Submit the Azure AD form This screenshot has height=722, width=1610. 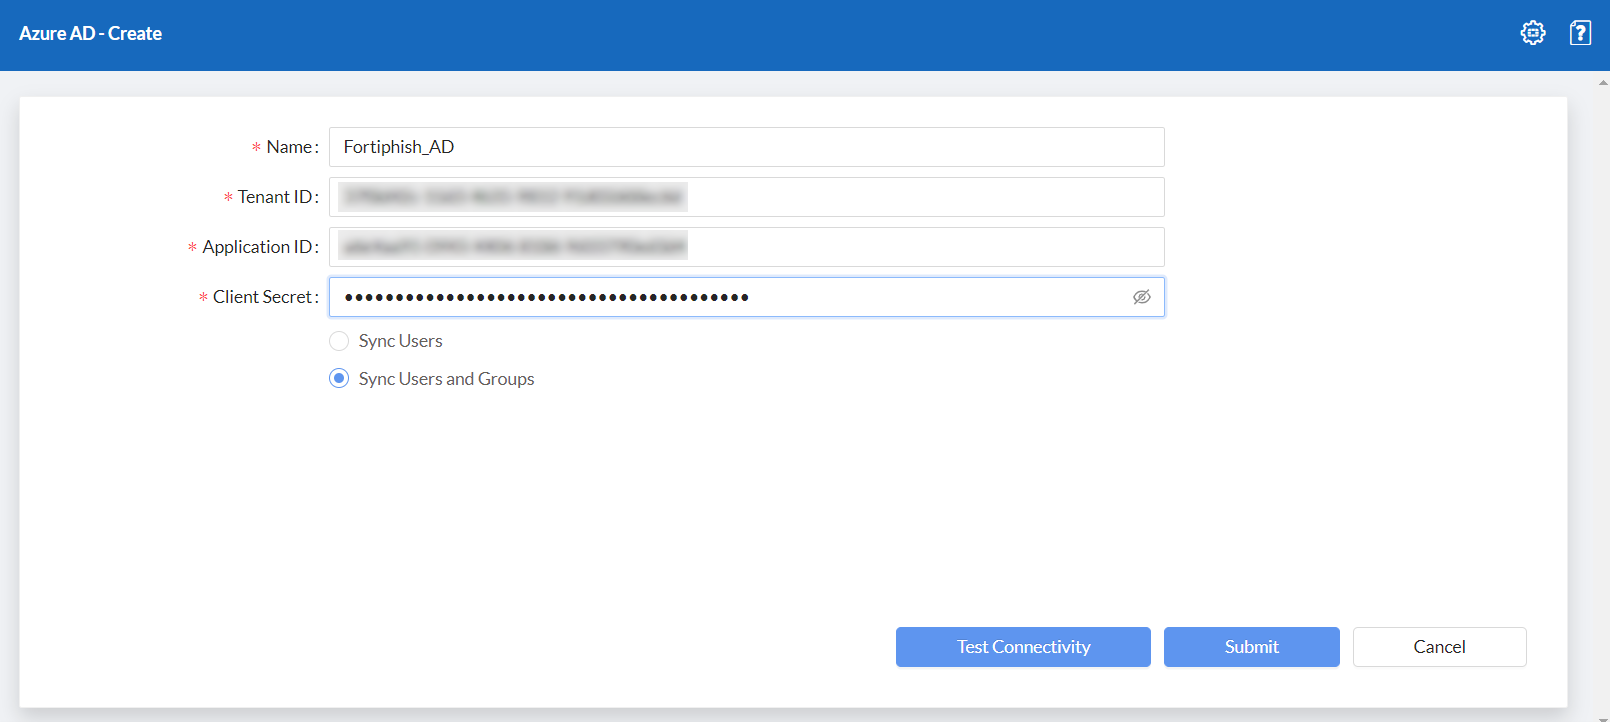tap(1252, 647)
